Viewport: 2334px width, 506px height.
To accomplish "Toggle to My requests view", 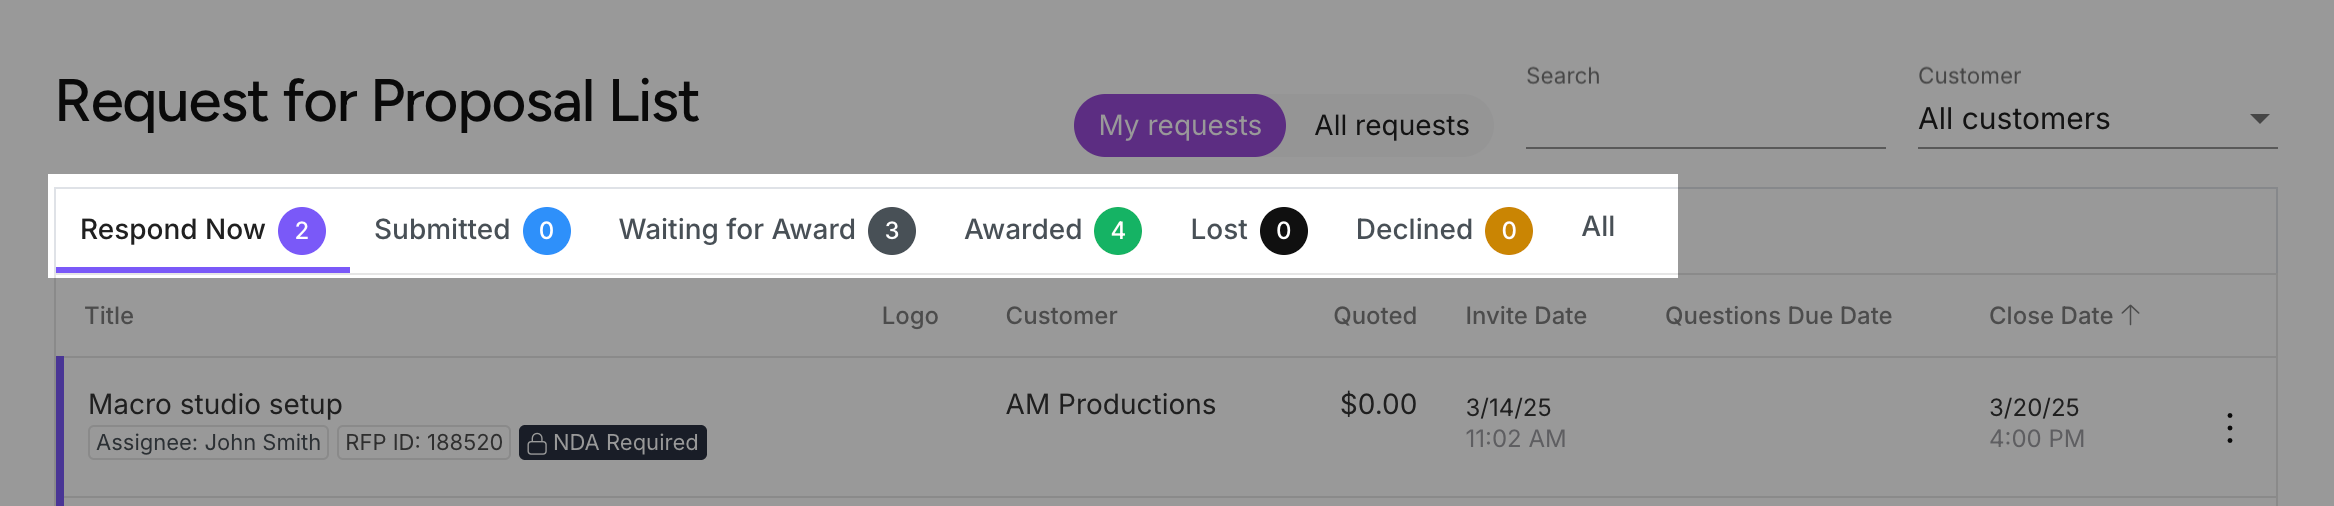I will pyautogui.click(x=1180, y=125).
